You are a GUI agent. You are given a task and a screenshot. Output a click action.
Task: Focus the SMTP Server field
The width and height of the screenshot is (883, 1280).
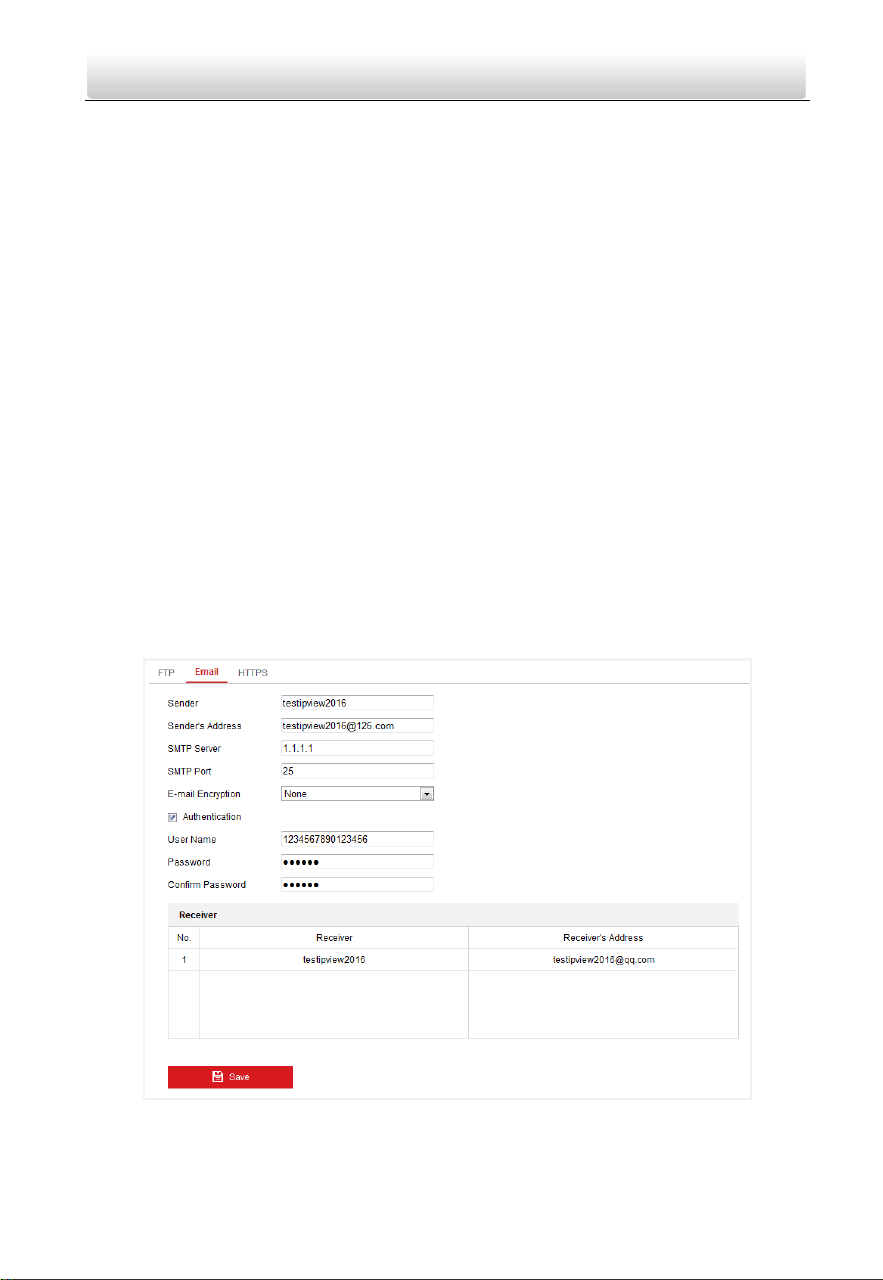point(357,748)
